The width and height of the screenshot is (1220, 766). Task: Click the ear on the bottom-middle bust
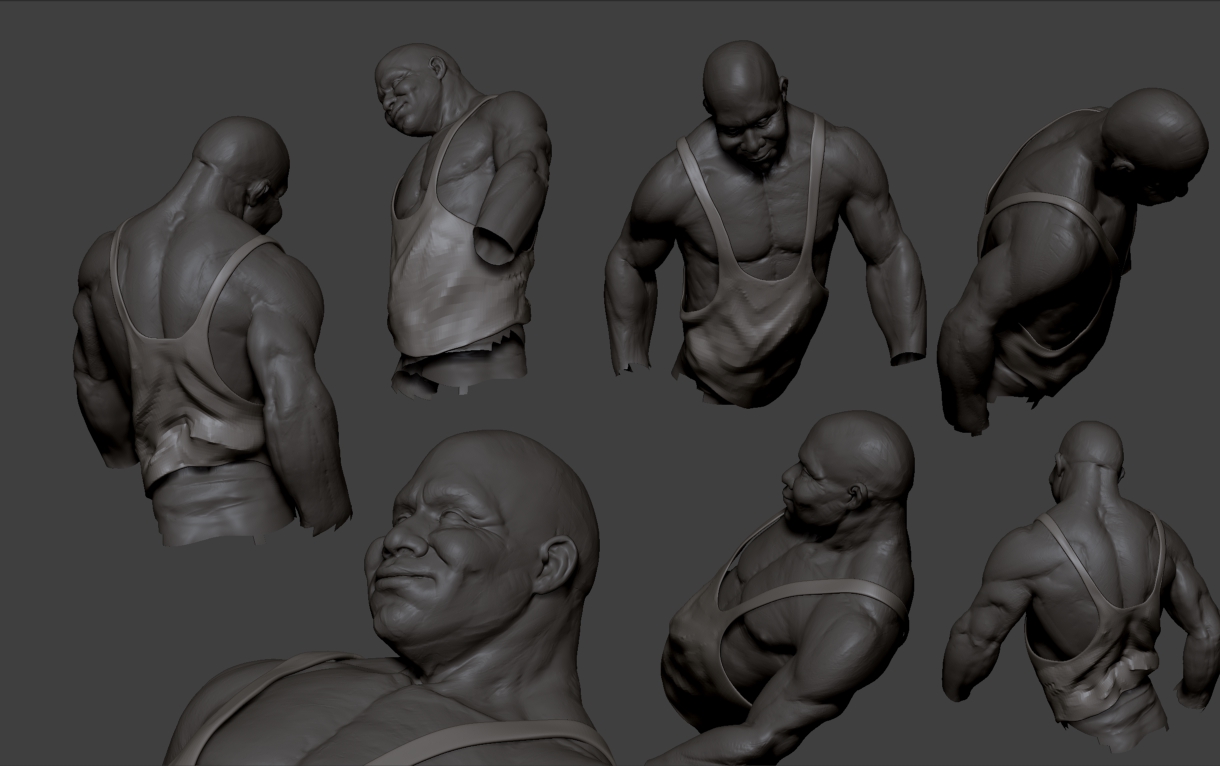pyautogui.click(x=855, y=493)
